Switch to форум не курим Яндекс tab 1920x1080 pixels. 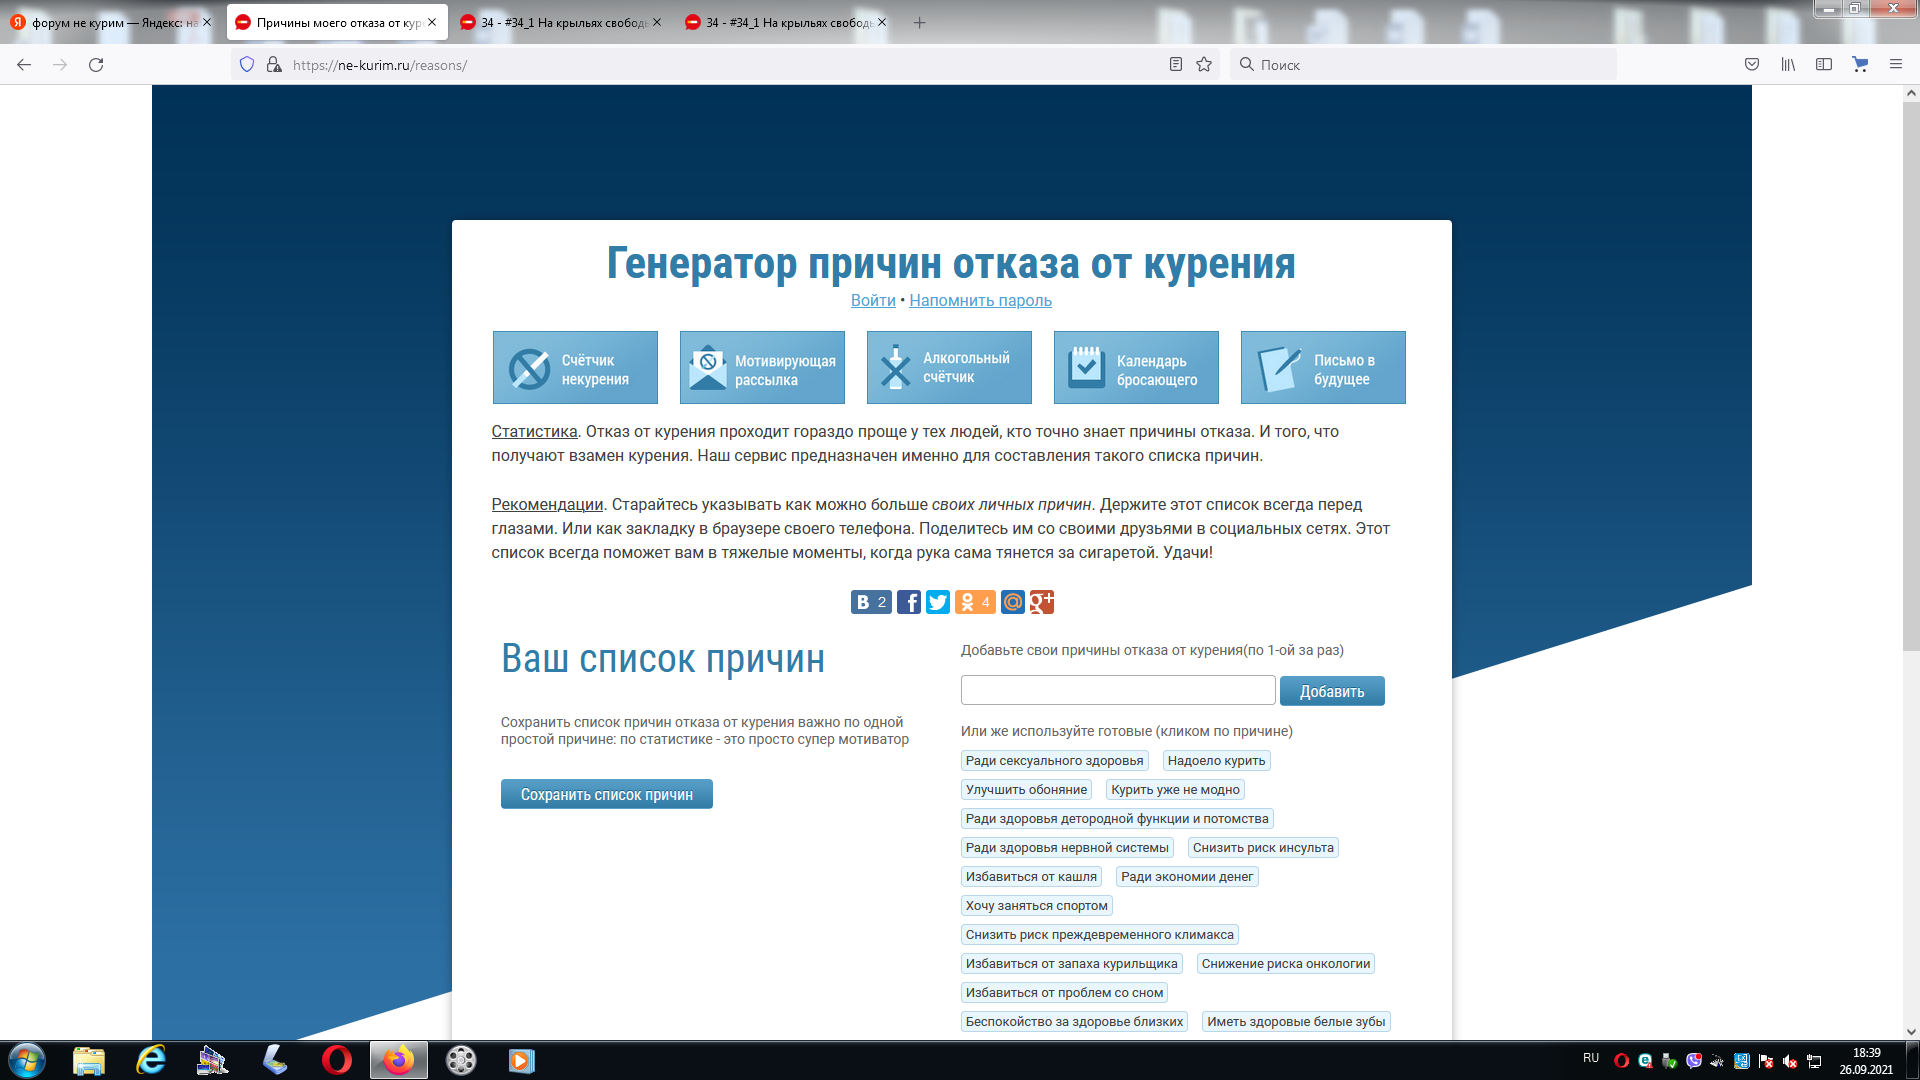(110, 22)
